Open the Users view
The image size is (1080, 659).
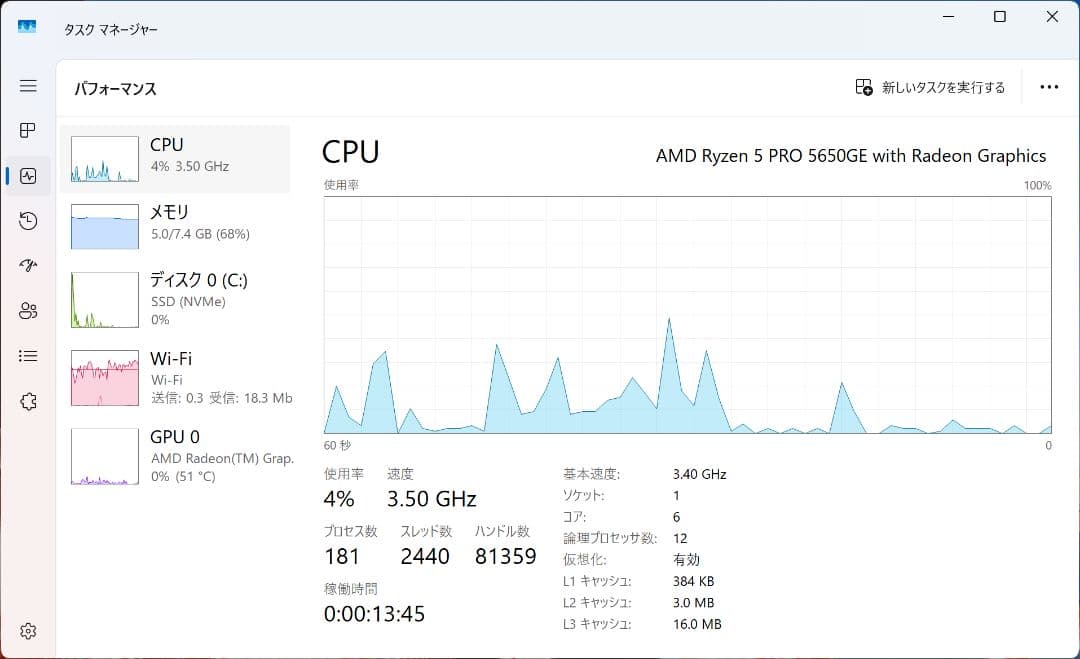point(27,310)
